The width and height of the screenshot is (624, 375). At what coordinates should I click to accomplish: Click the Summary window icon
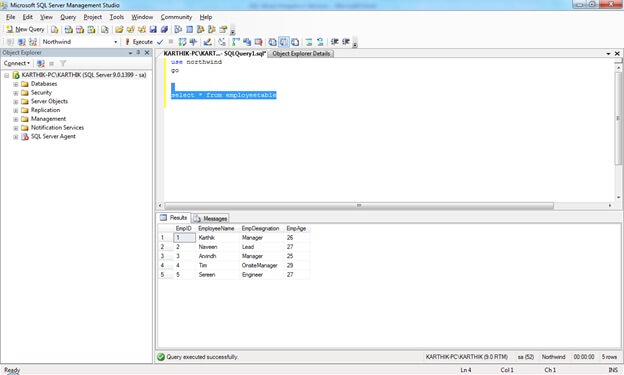[x=189, y=29]
